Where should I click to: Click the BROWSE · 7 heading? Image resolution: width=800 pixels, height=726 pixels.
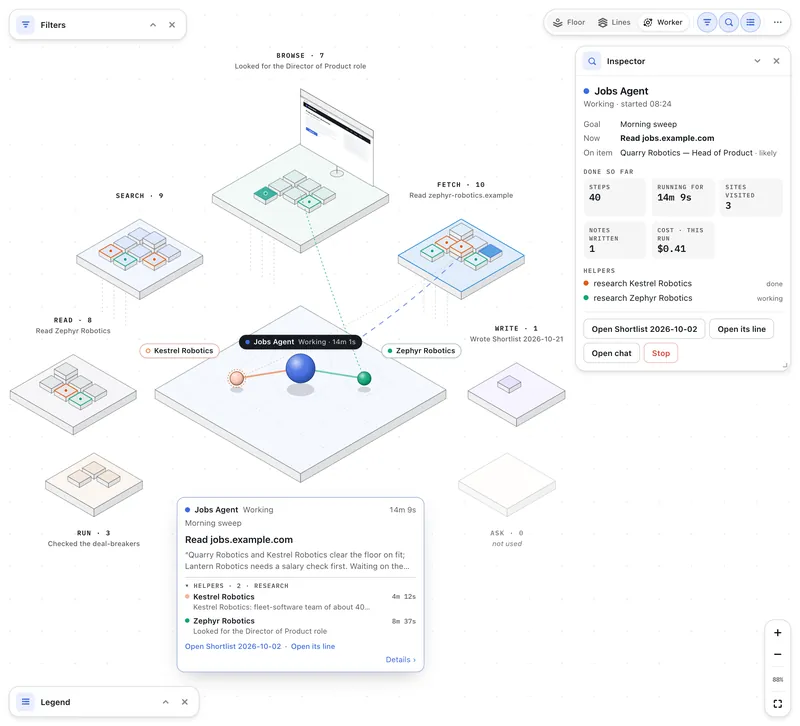(x=300, y=55)
